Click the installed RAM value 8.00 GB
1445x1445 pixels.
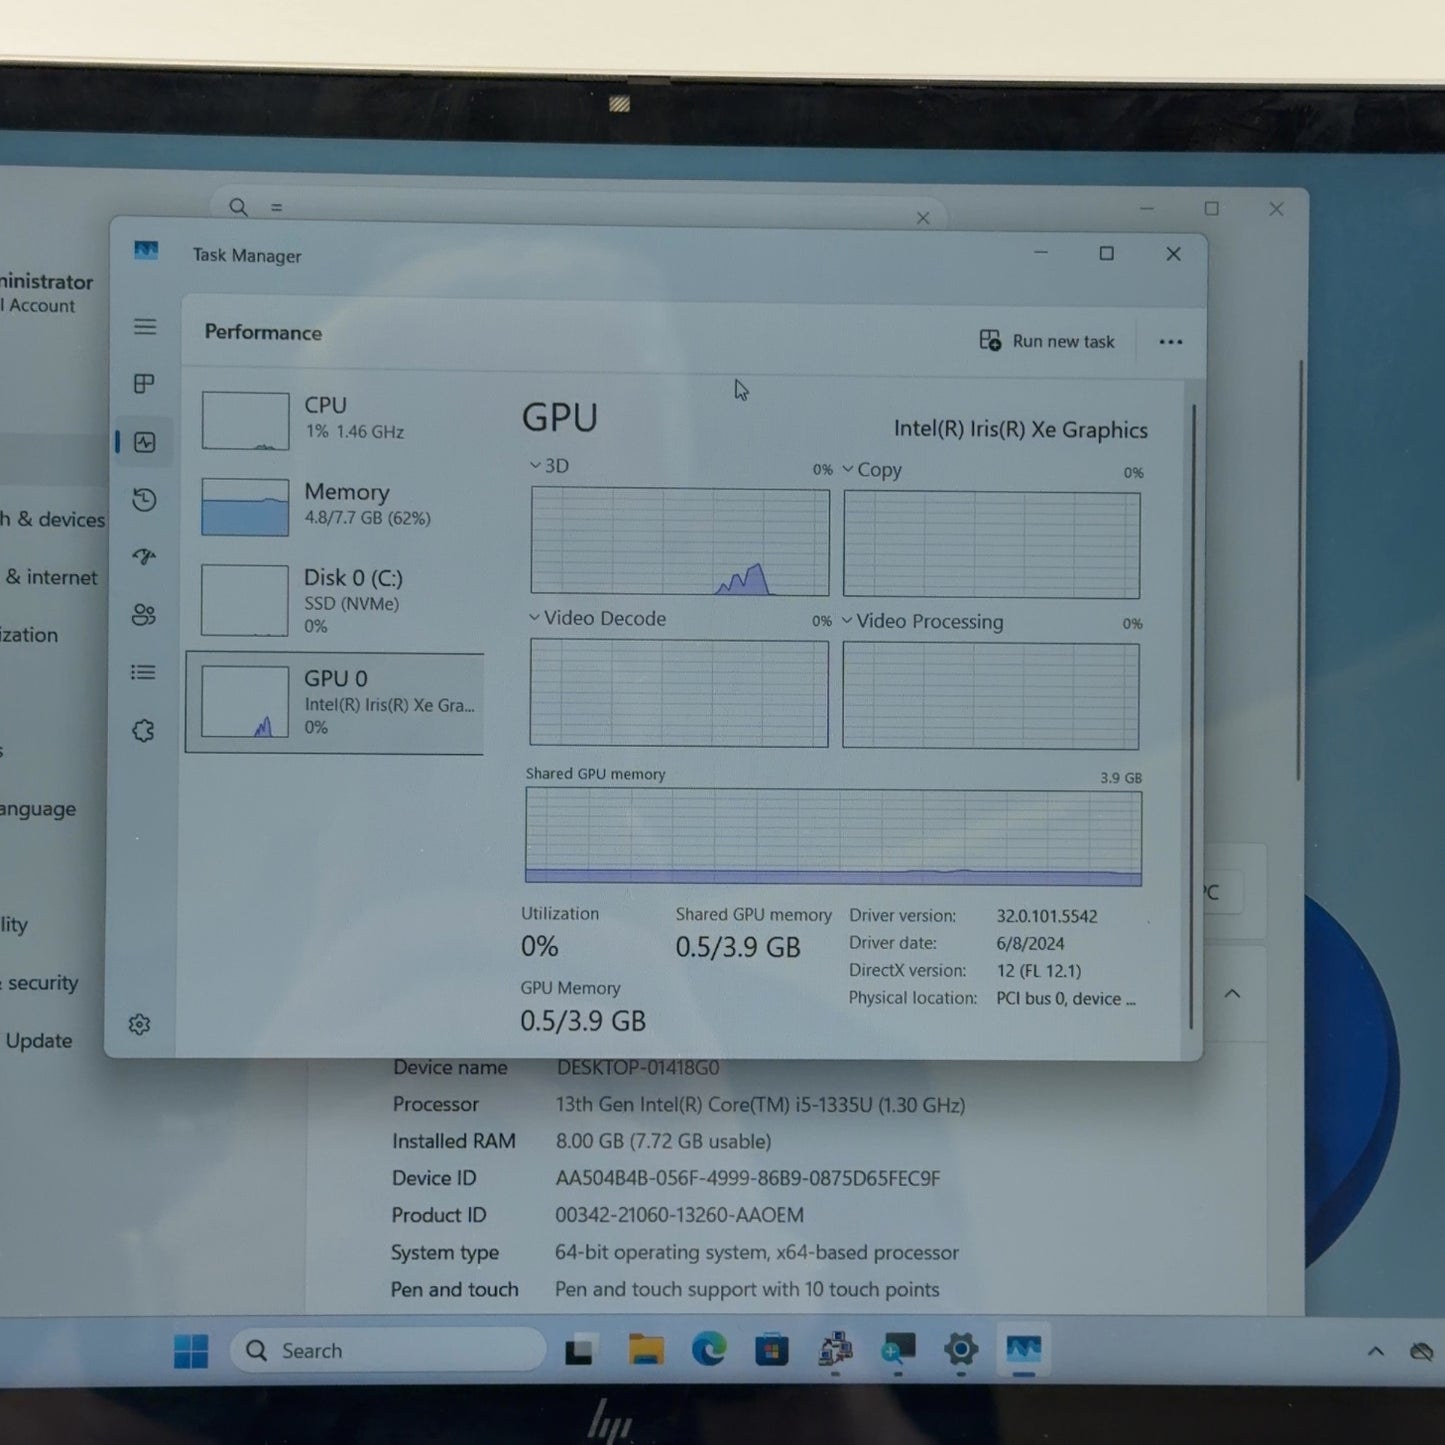click(663, 1141)
